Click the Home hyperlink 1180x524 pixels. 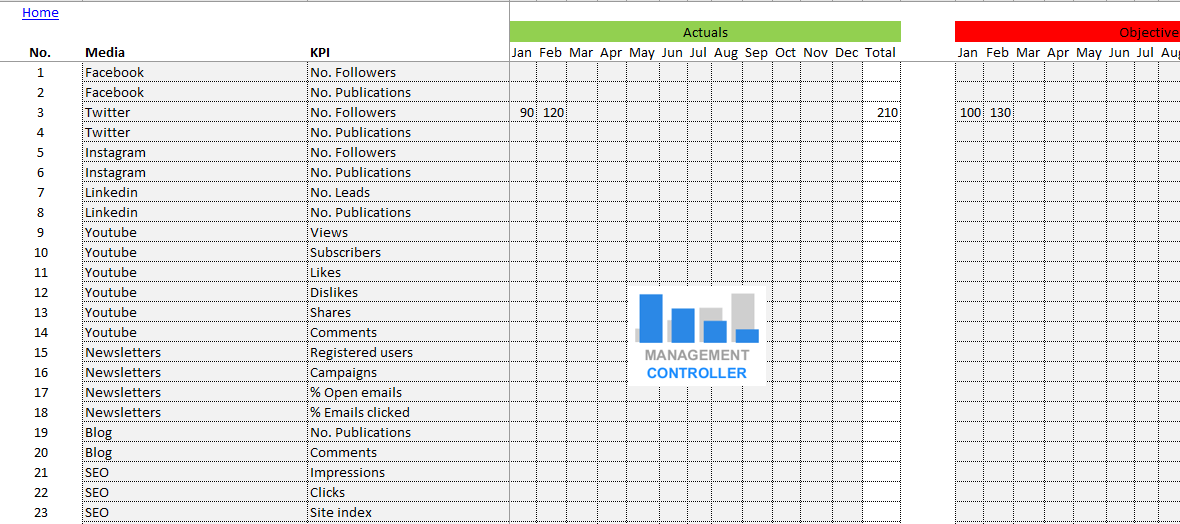(40, 13)
